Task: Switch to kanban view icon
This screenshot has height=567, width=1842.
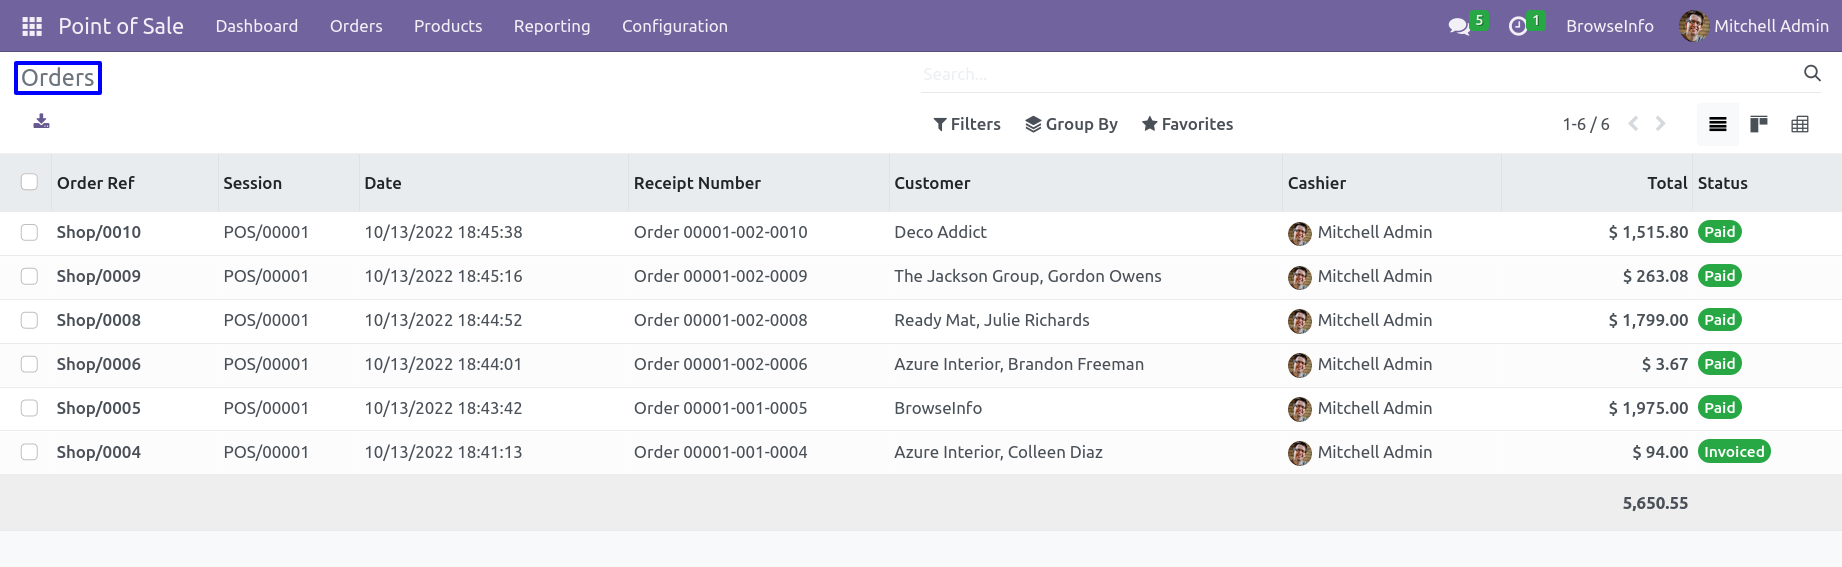Action: click(x=1759, y=124)
